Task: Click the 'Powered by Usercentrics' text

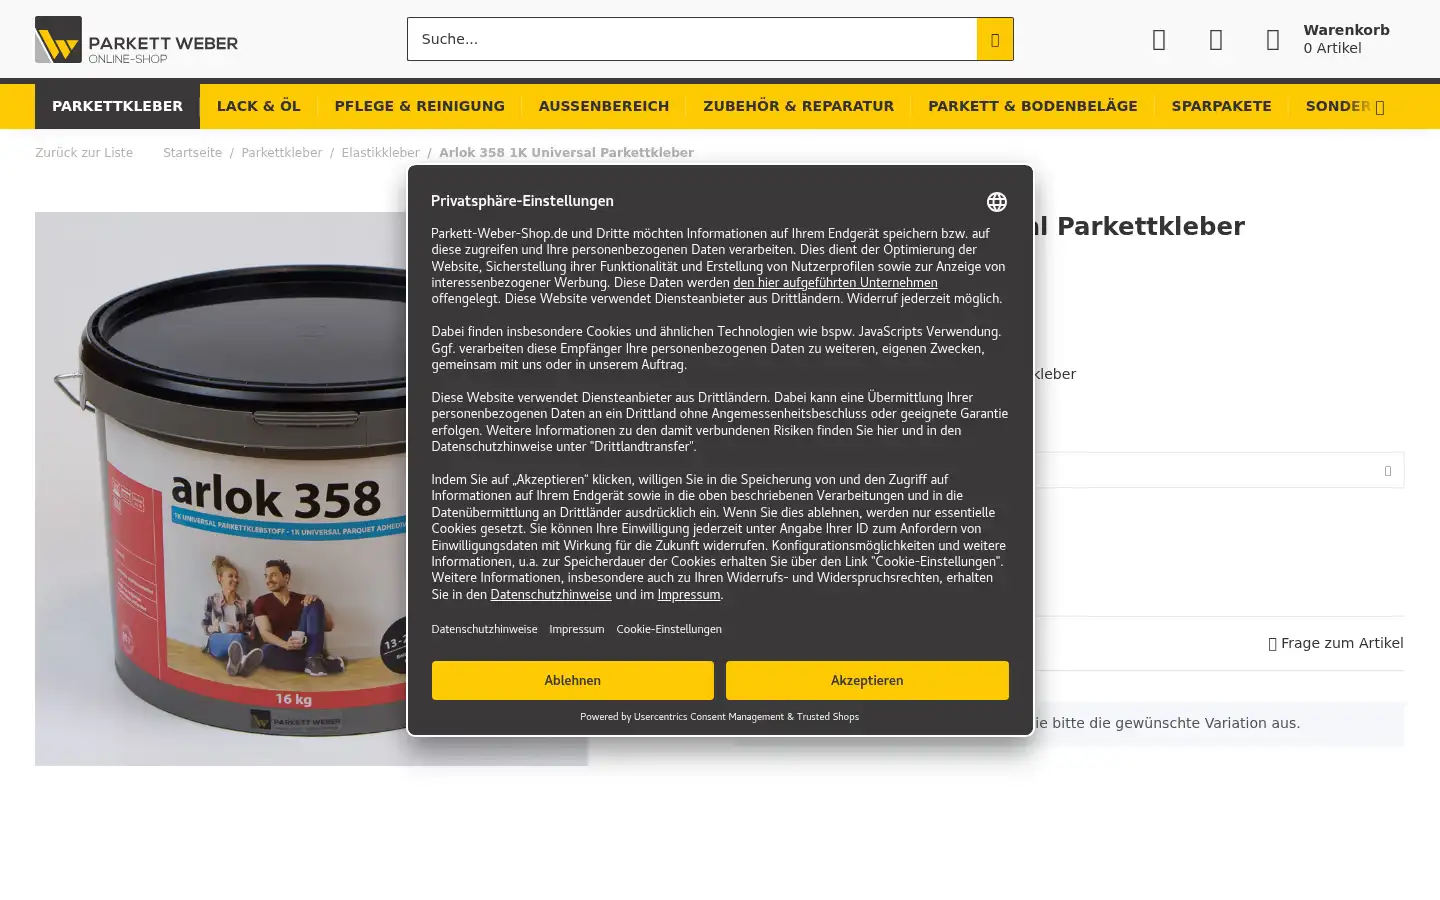Action: 719,717
